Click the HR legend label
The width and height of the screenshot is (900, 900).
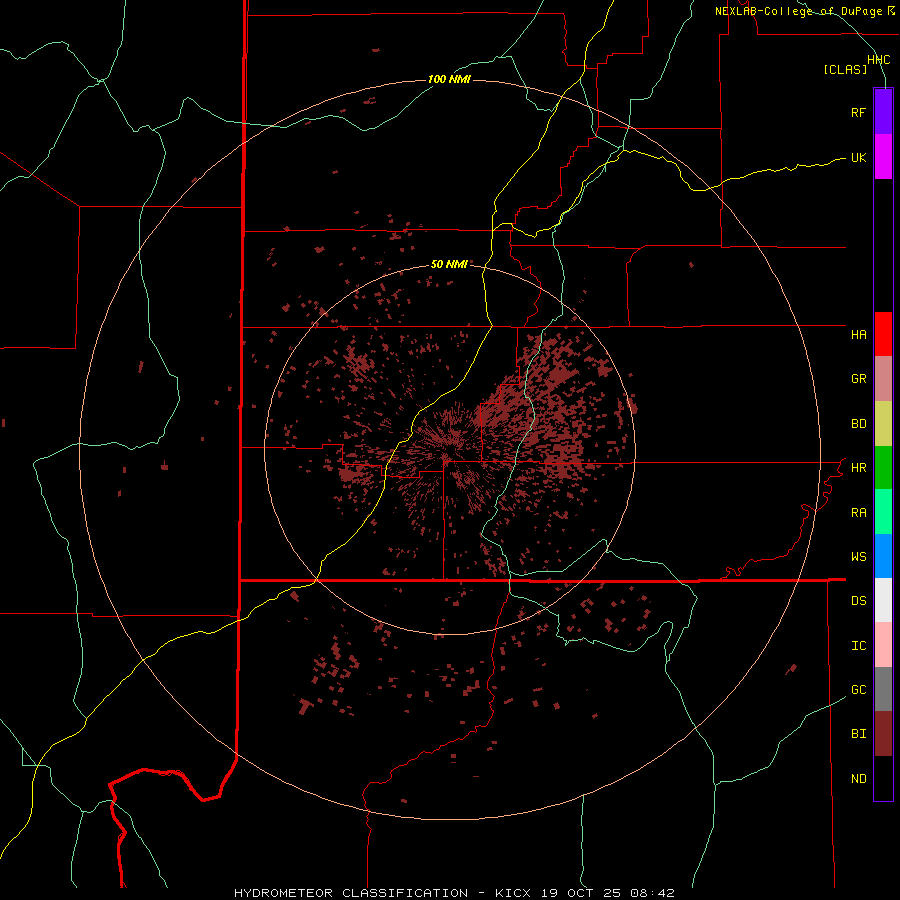[858, 468]
